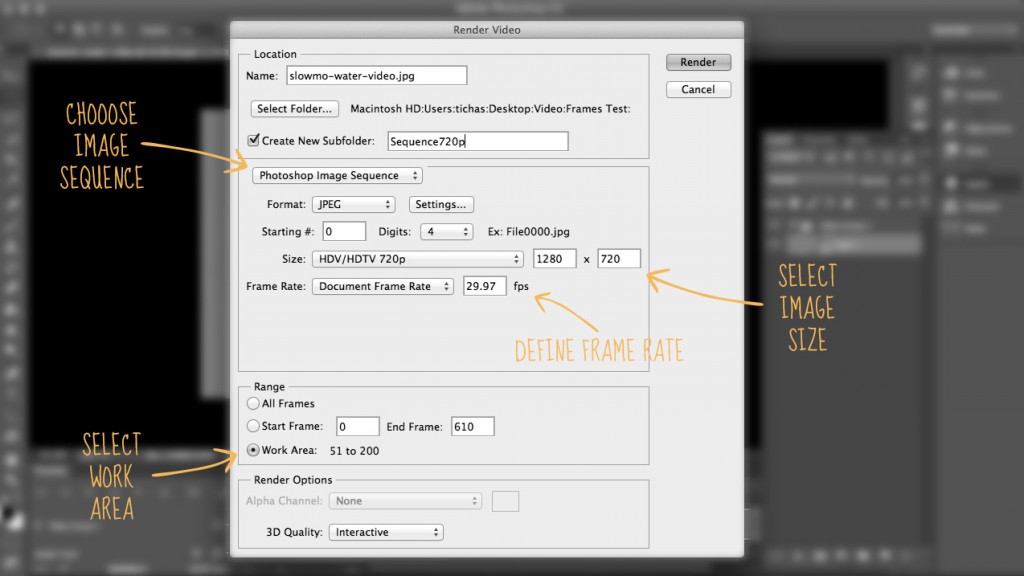Open JPEG Settings dialog via Settings button
Viewport: 1024px width, 576px height.
click(441, 204)
